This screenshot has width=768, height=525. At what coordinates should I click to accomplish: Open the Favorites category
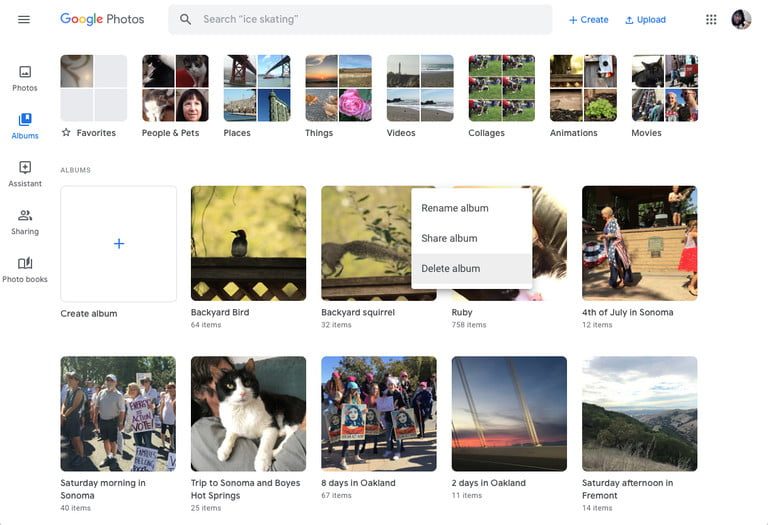[x=94, y=88]
